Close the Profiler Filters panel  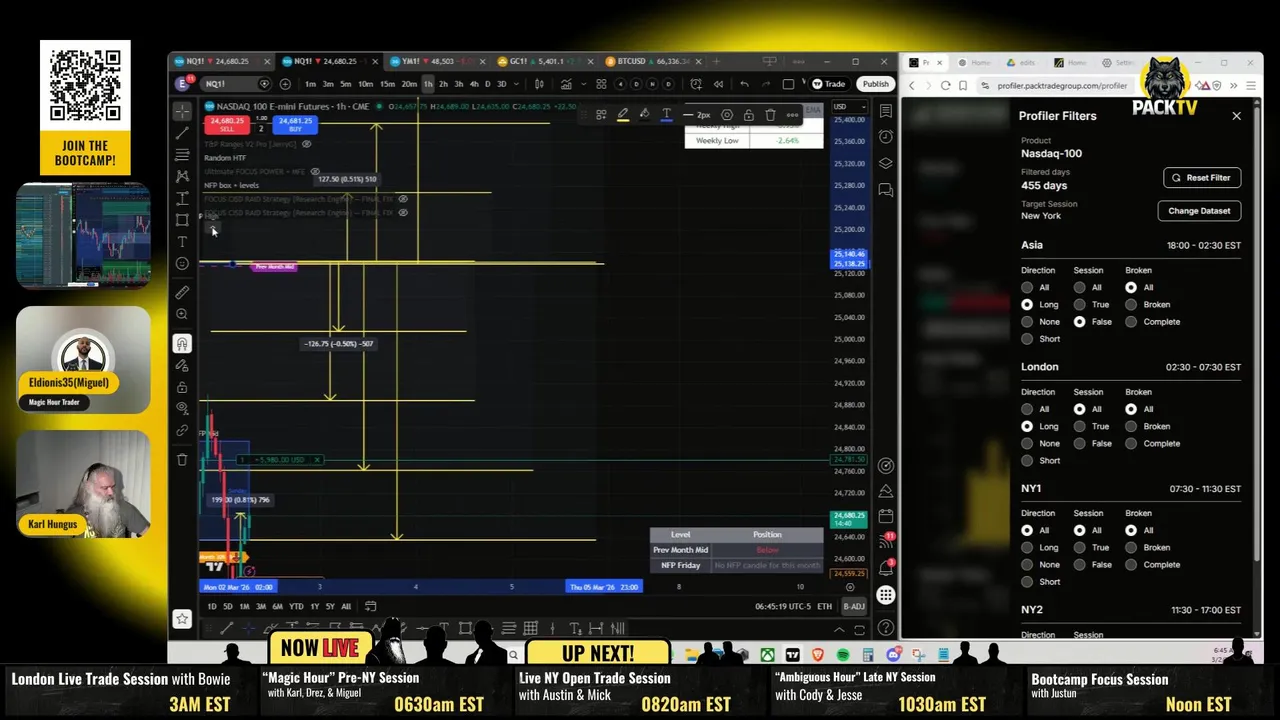click(1236, 116)
